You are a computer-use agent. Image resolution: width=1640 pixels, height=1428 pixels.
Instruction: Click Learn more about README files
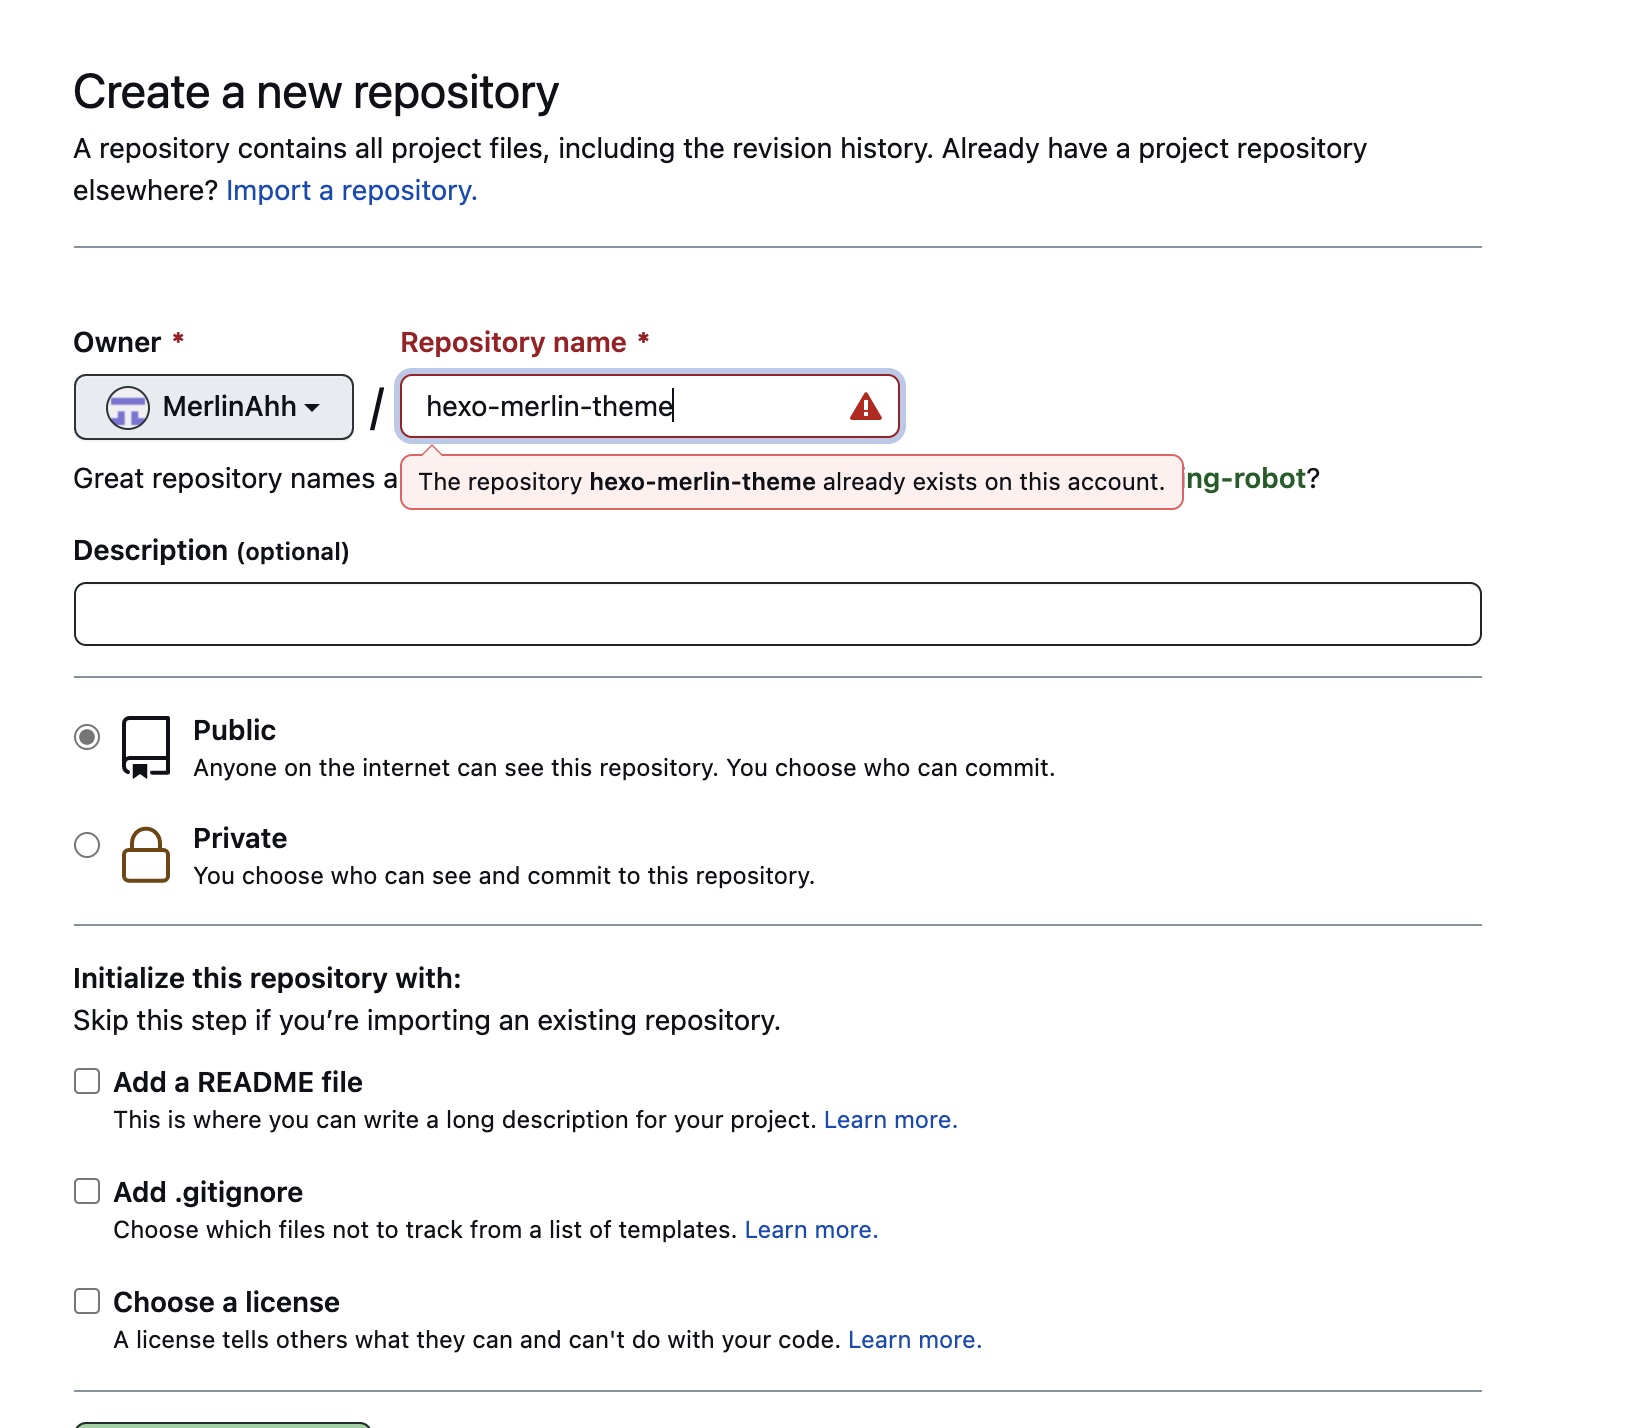coord(890,1120)
